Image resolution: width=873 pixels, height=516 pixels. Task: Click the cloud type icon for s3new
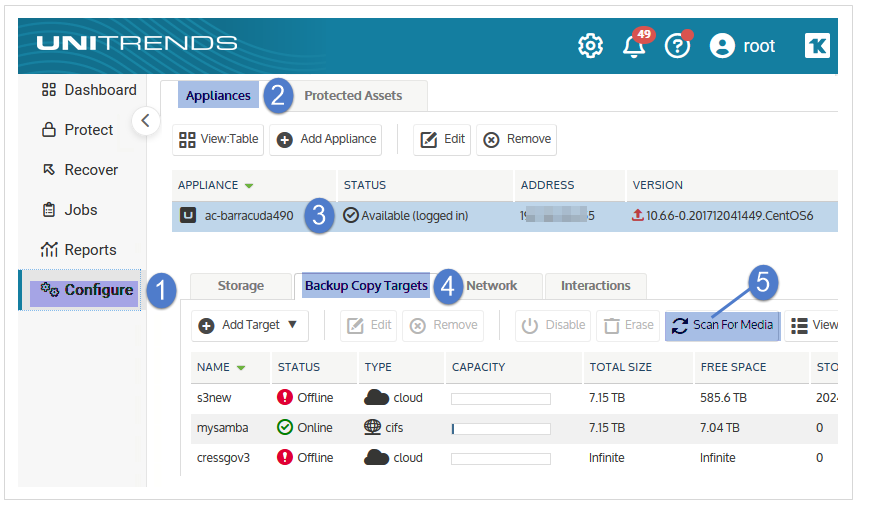coord(376,398)
